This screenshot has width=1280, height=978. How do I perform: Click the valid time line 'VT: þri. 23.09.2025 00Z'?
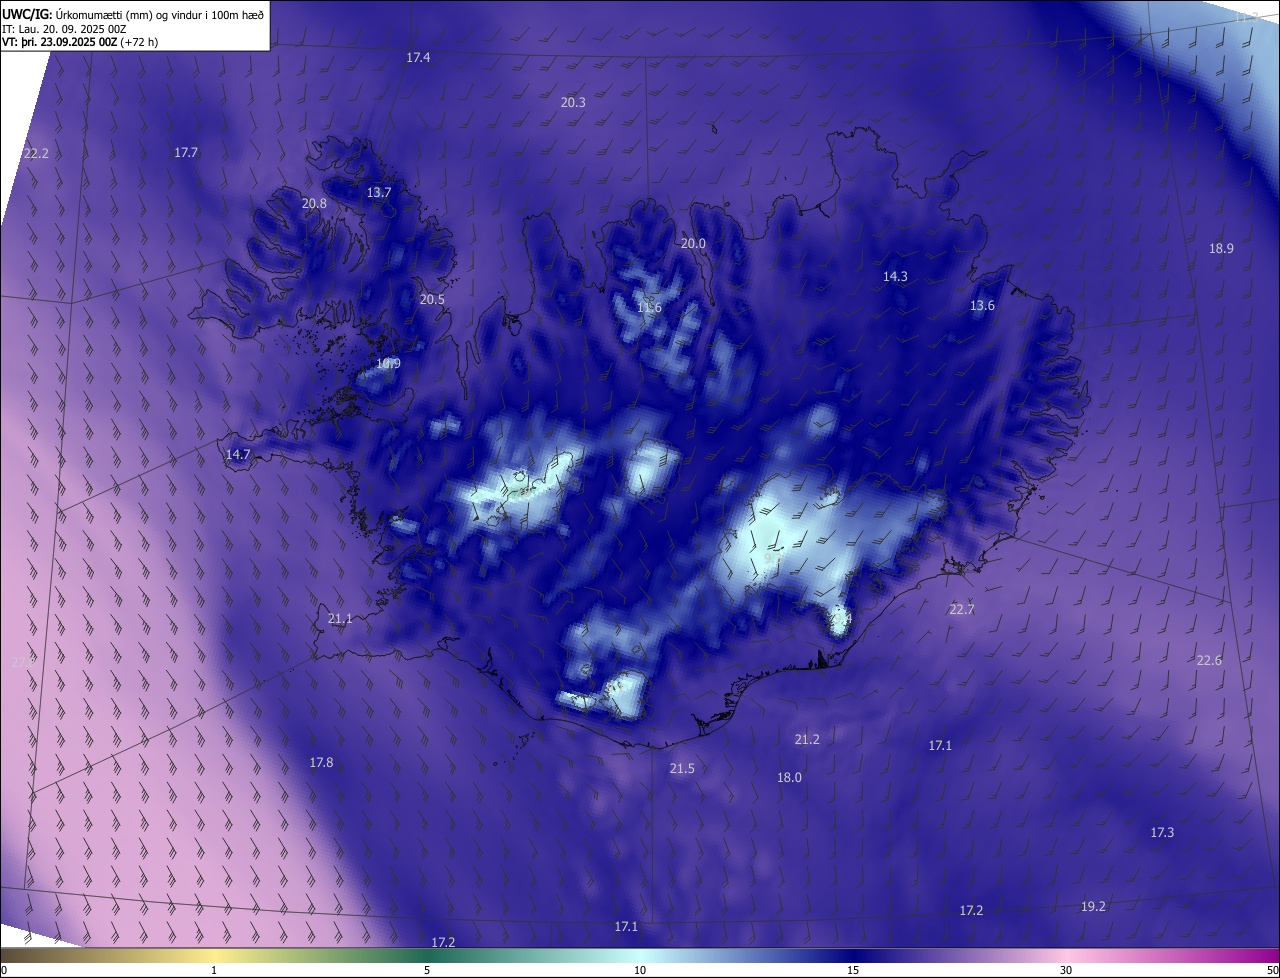pyautogui.click(x=62, y=42)
